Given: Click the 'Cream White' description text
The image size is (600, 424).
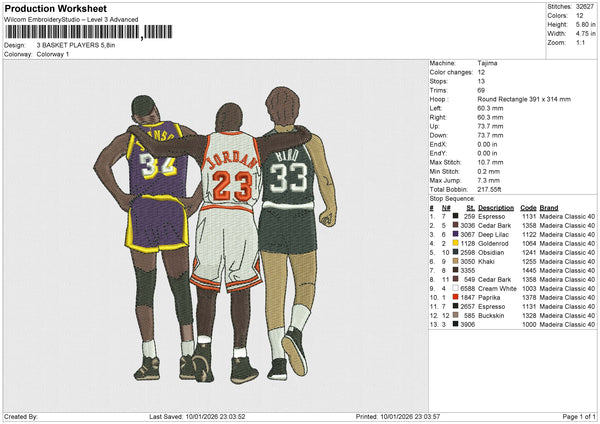Looking at the screenshot, I should pos(497,289).
